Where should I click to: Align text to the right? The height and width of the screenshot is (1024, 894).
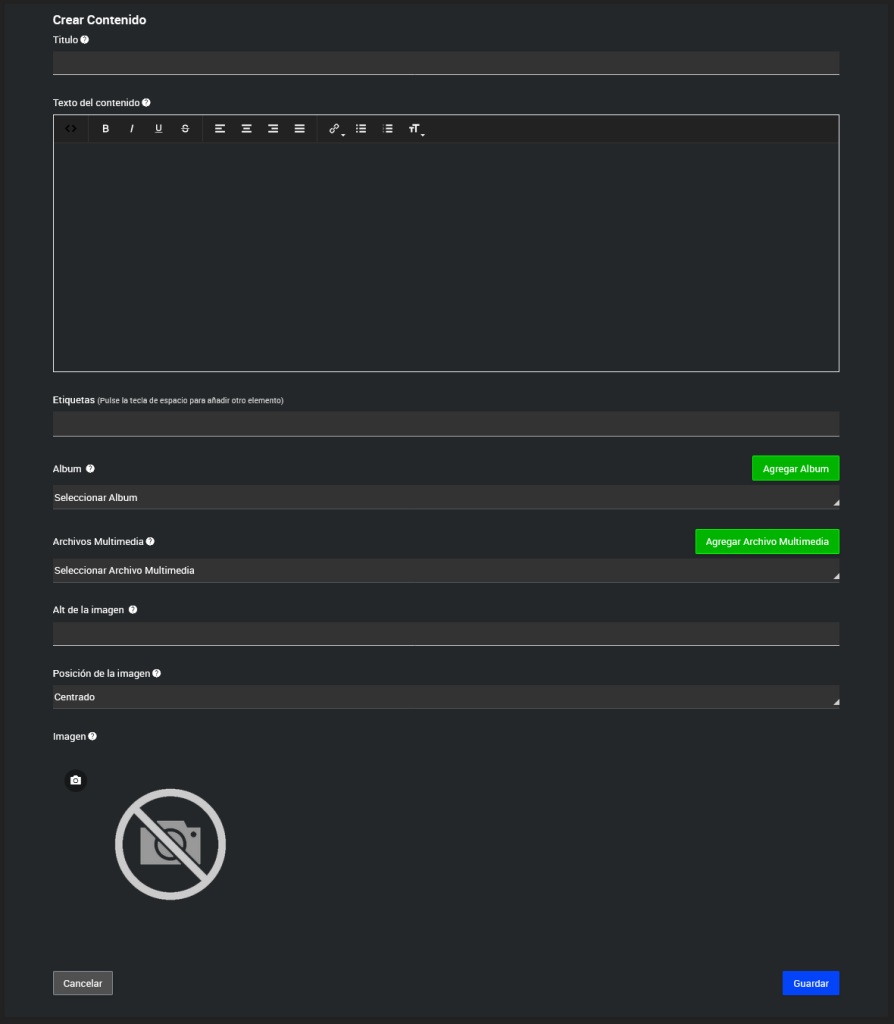click(x=273, y=129)
